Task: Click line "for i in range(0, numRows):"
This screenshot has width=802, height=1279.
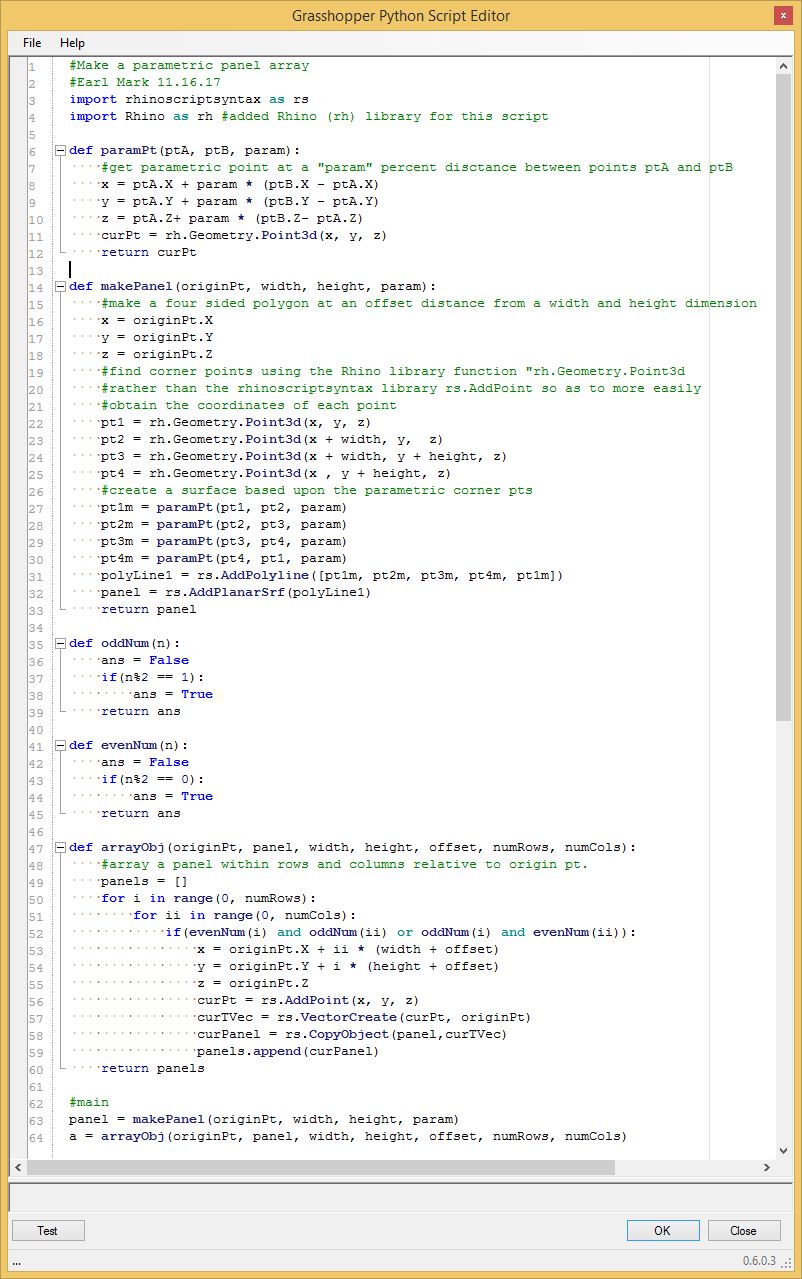Action: (209, 898)
